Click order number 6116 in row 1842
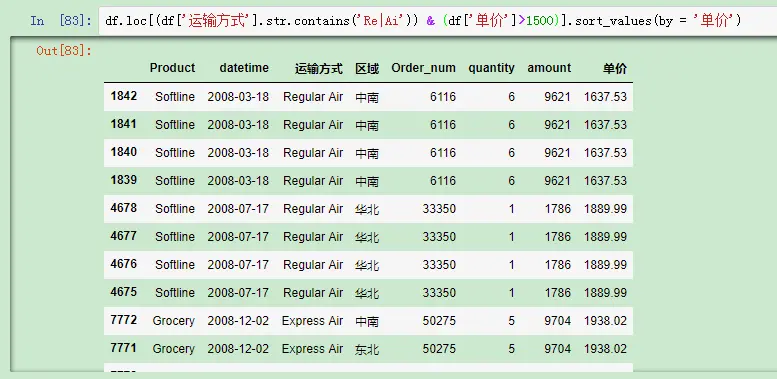The height and width of the screenshot is (379, 777). point(443,97)
